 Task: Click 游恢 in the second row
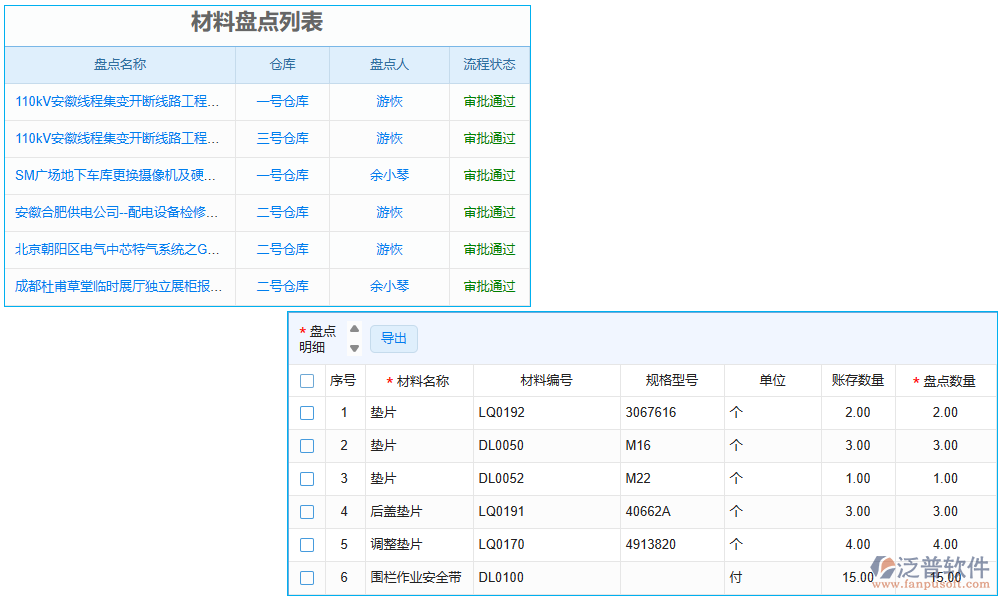[388, 138]
